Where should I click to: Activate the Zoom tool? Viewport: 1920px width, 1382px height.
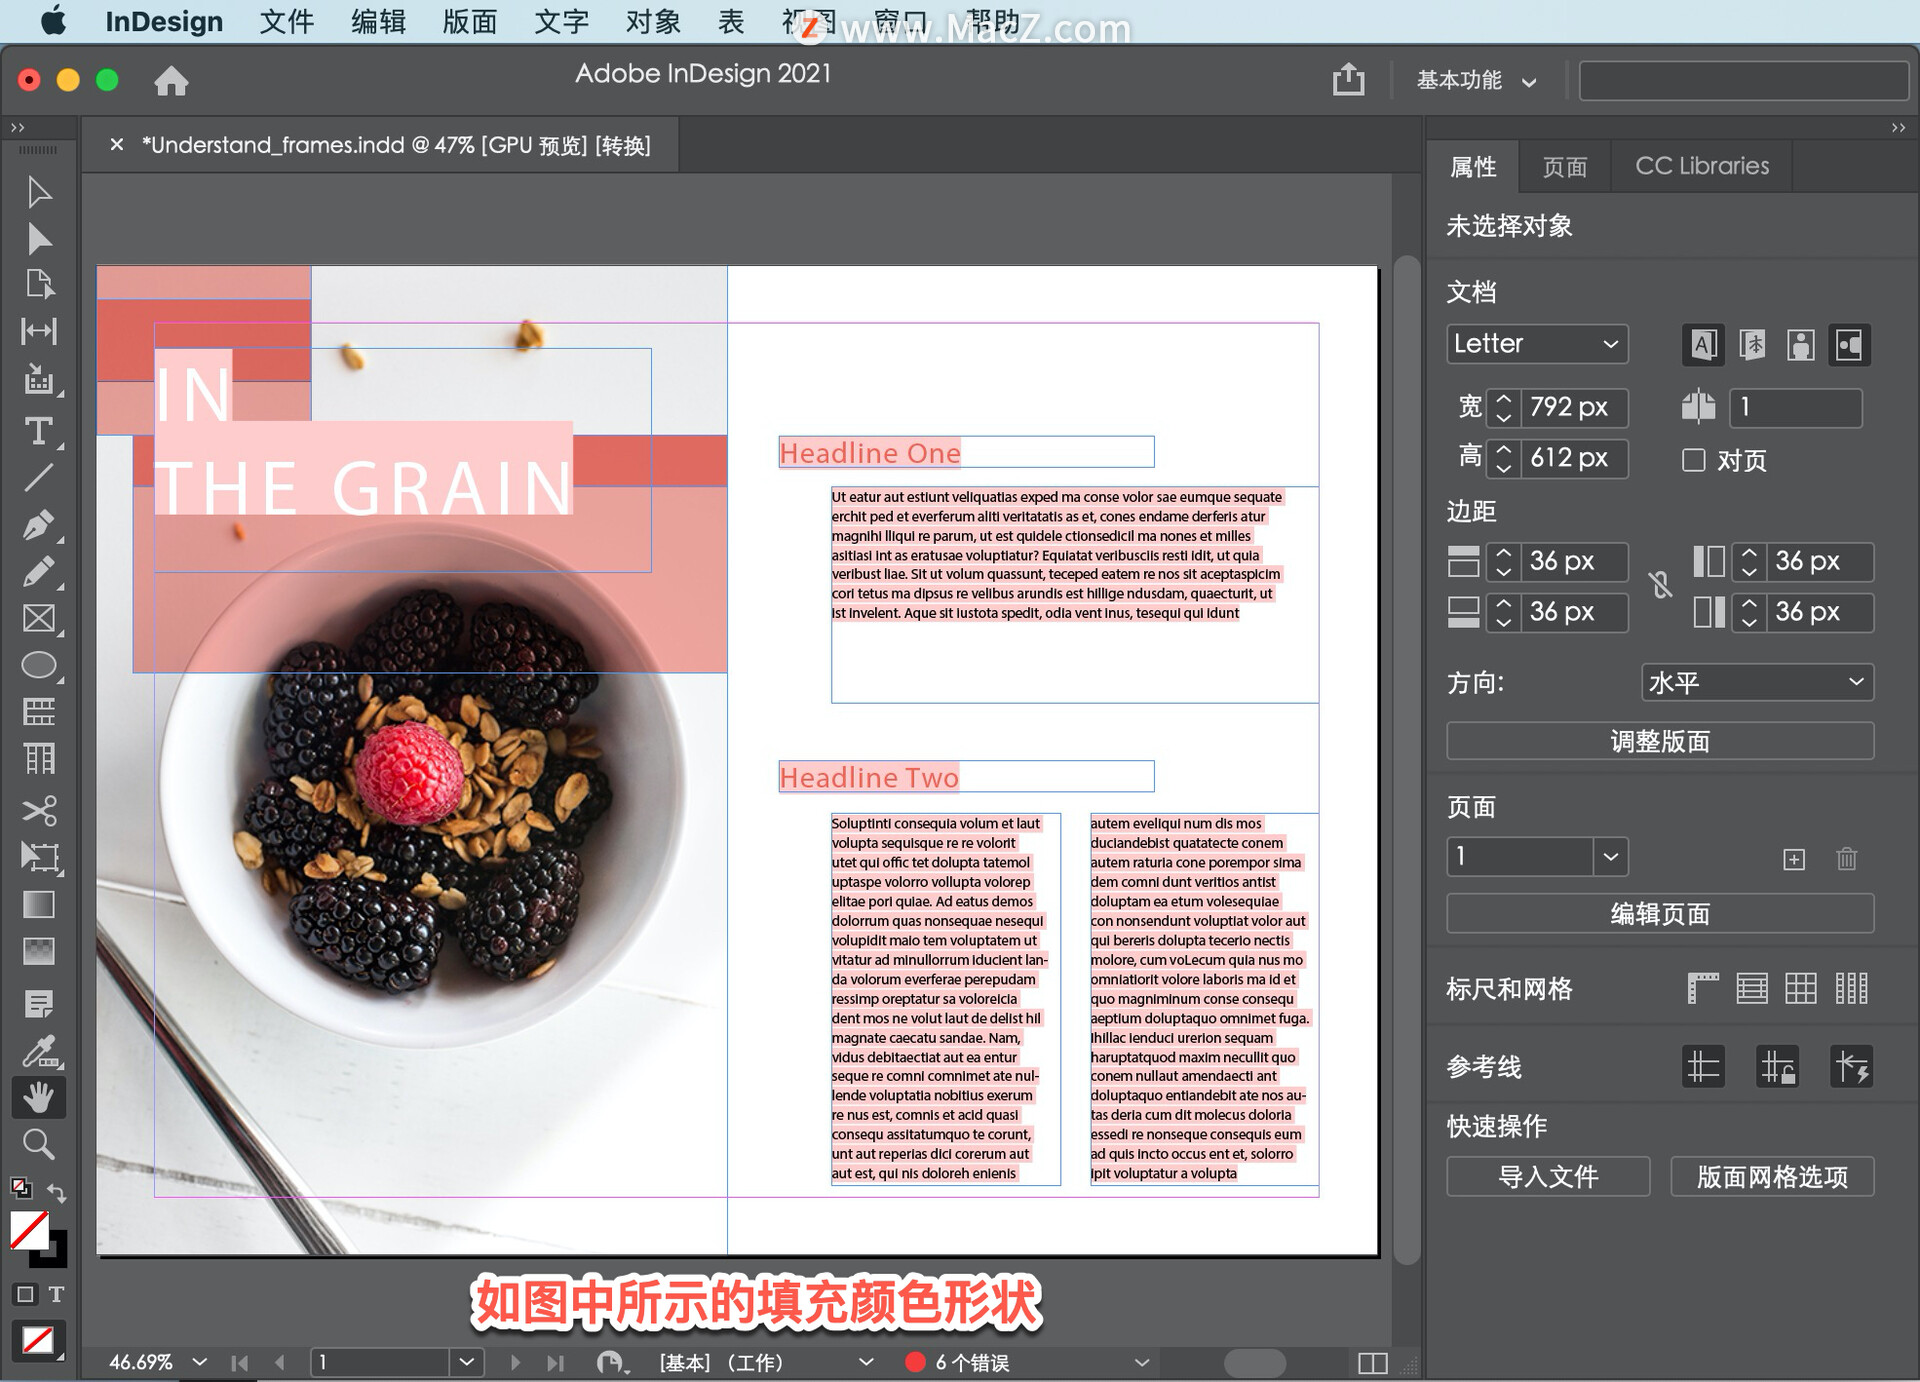coord(39,1144)
